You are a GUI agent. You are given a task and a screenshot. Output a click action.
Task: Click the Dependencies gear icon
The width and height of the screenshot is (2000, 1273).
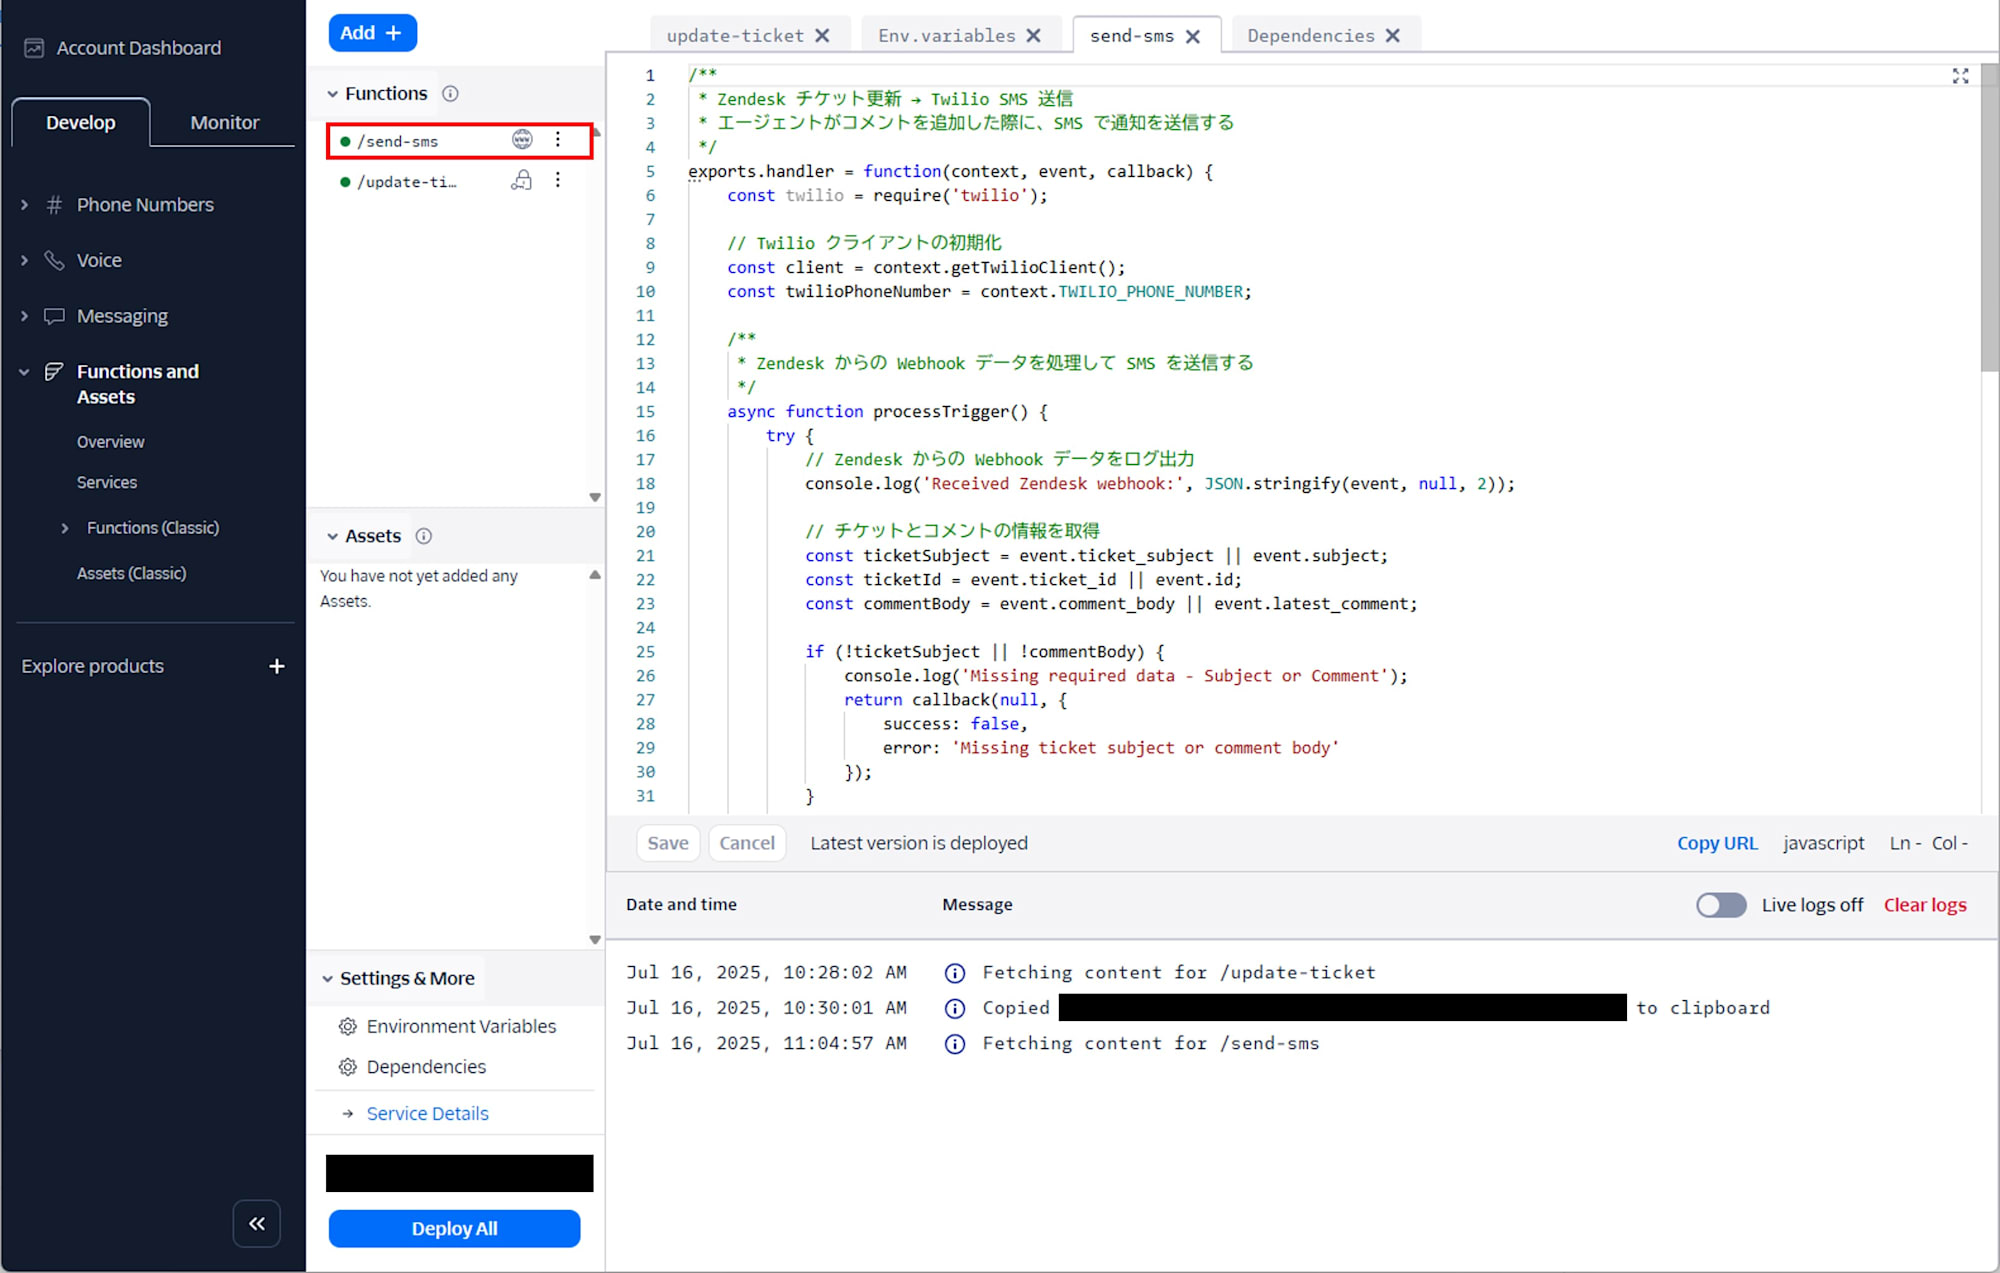[x=348, y=1067]
